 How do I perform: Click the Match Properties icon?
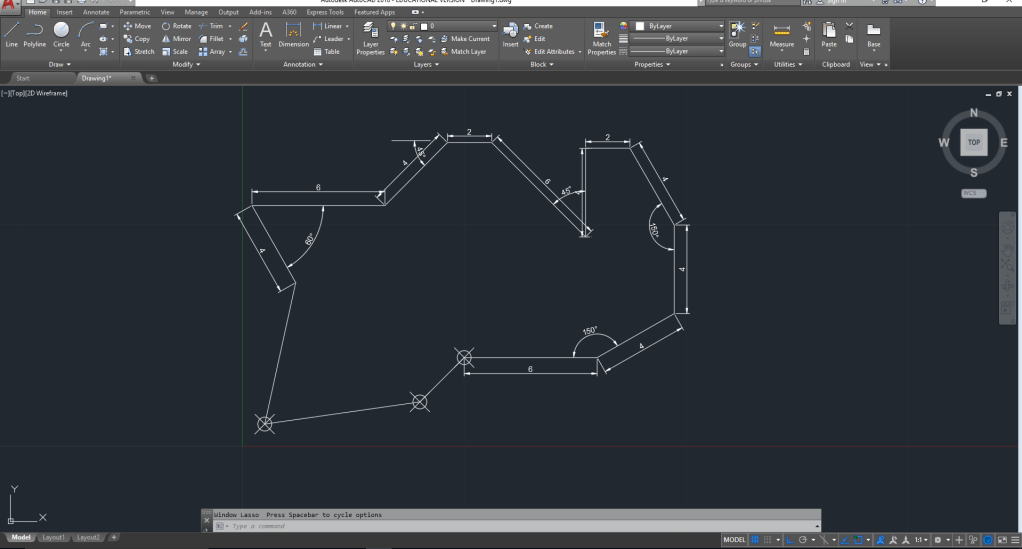click(x=601, y=36)
